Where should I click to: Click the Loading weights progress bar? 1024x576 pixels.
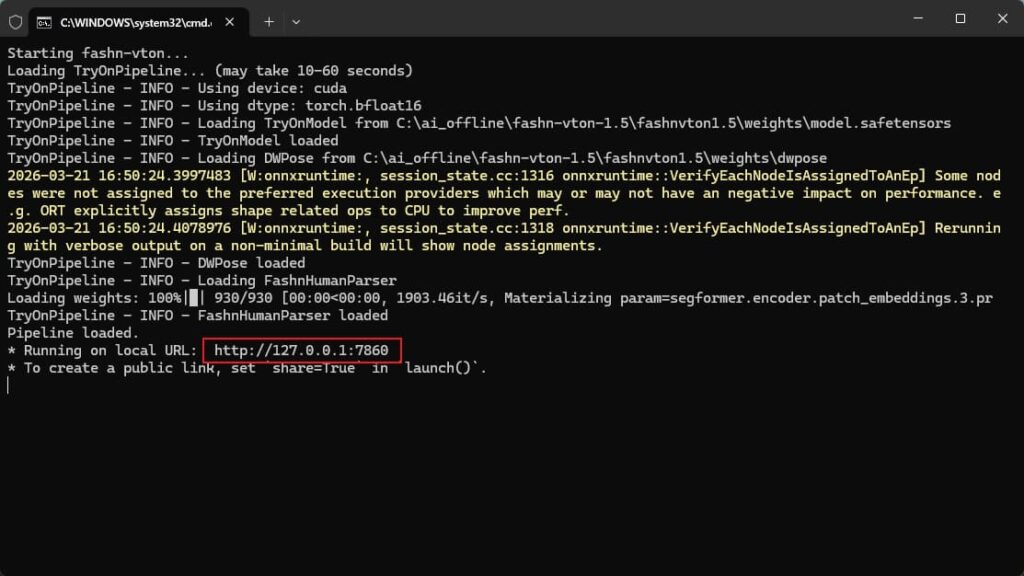[193, 298]
